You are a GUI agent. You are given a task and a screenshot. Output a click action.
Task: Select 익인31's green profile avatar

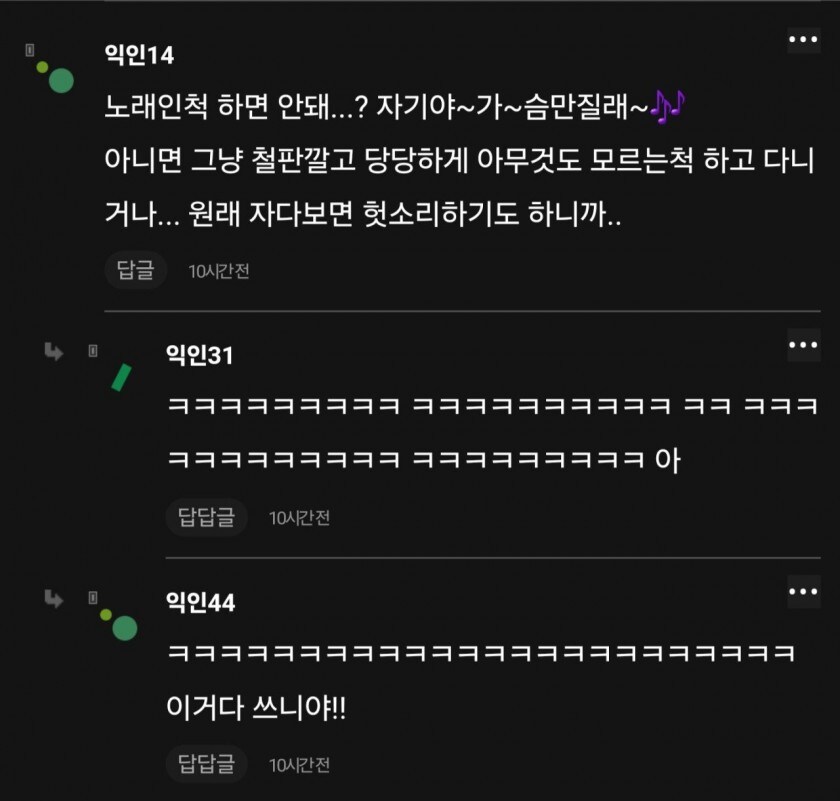[121, 376]
